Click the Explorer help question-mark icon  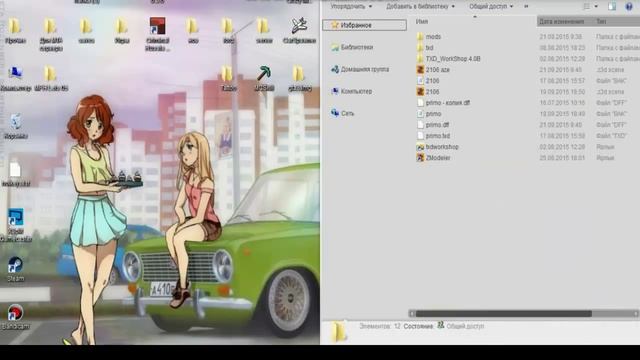[x=629, y=6]
